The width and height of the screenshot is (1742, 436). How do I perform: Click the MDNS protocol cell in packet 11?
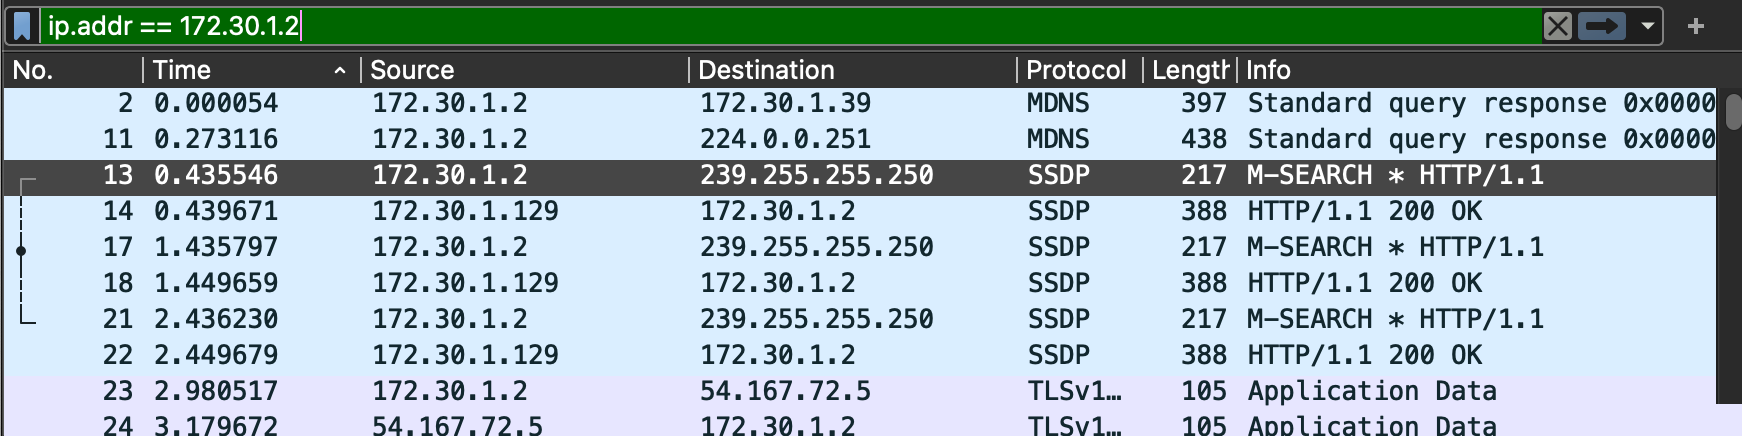(1058, 139)
